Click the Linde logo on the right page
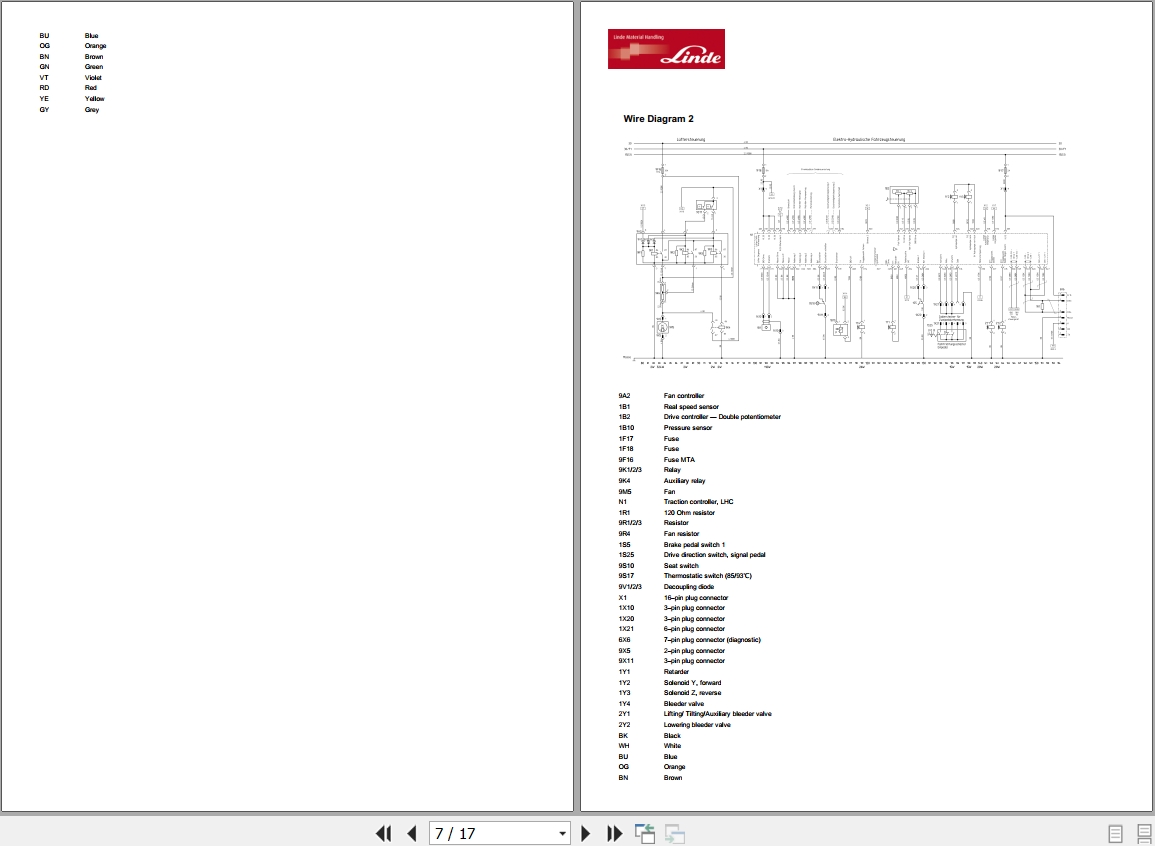The width and height of the screenshot is (1155, 846). tap(666, 49)
